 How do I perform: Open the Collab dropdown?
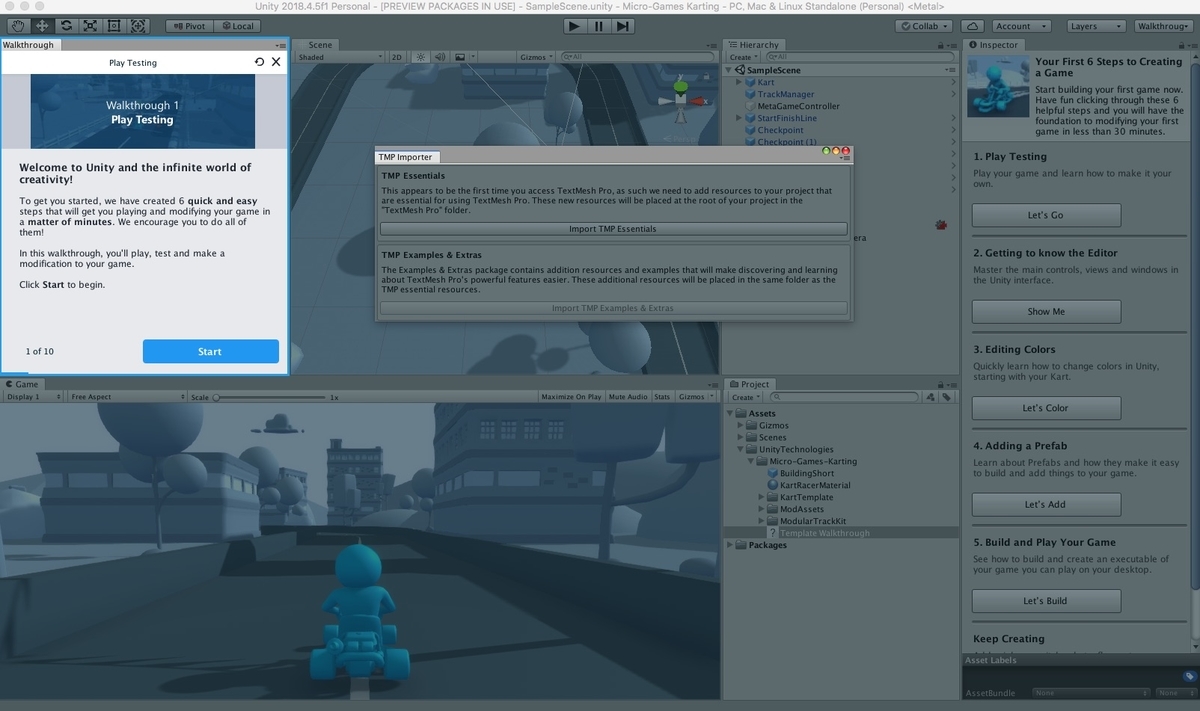click(925, 26)
